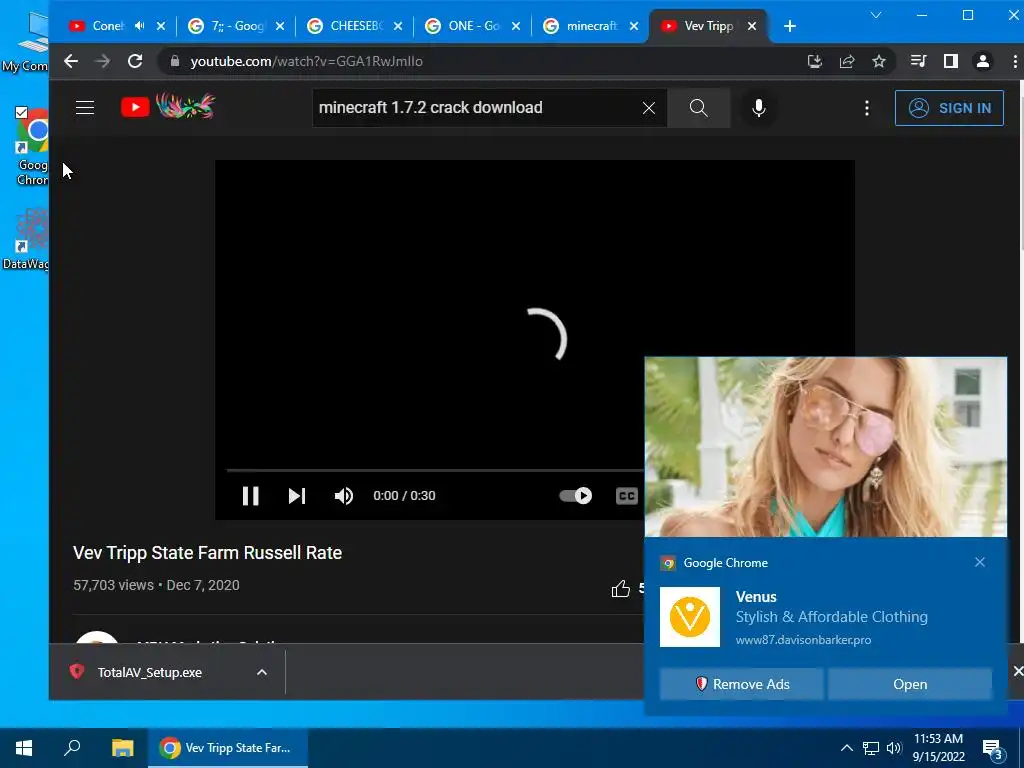
Task: Mute the video player volume
Action: (x=344, y=496)
